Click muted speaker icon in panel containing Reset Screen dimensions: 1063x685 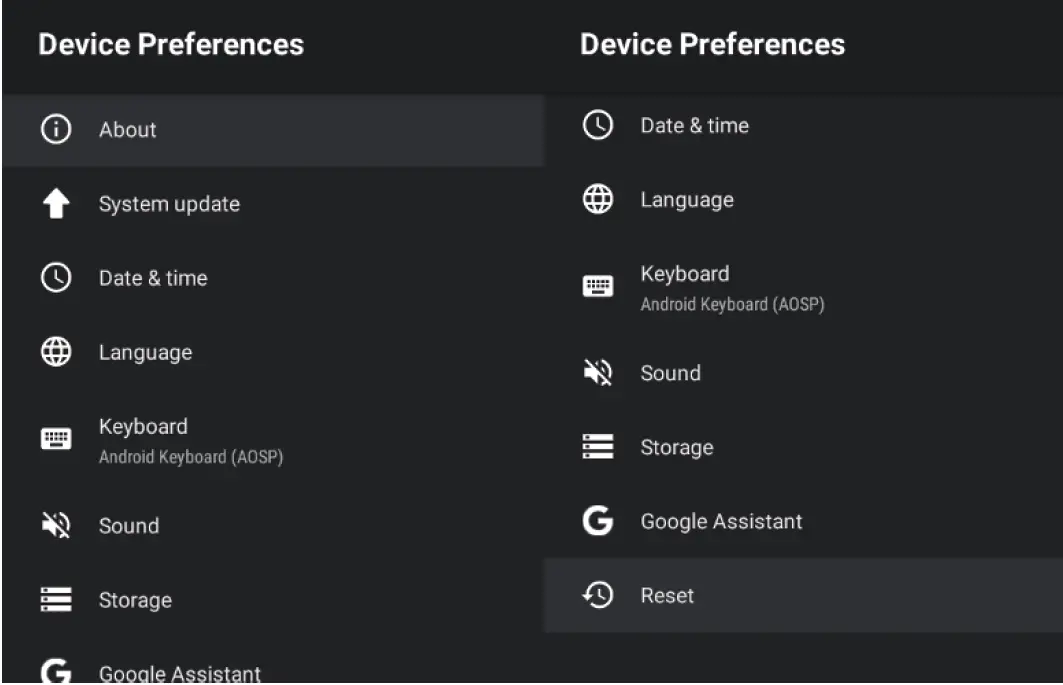pyautogui.click(x=597, y=373)
